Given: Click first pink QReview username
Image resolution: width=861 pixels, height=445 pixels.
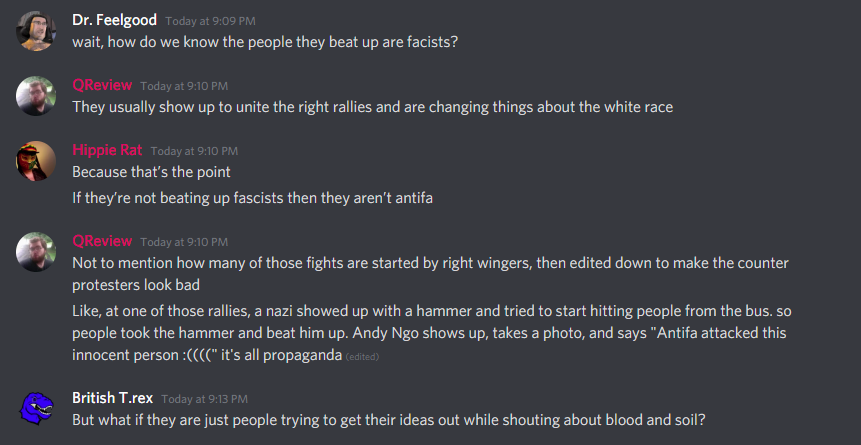Looking at the screenshot, I should tap(102, 85).
